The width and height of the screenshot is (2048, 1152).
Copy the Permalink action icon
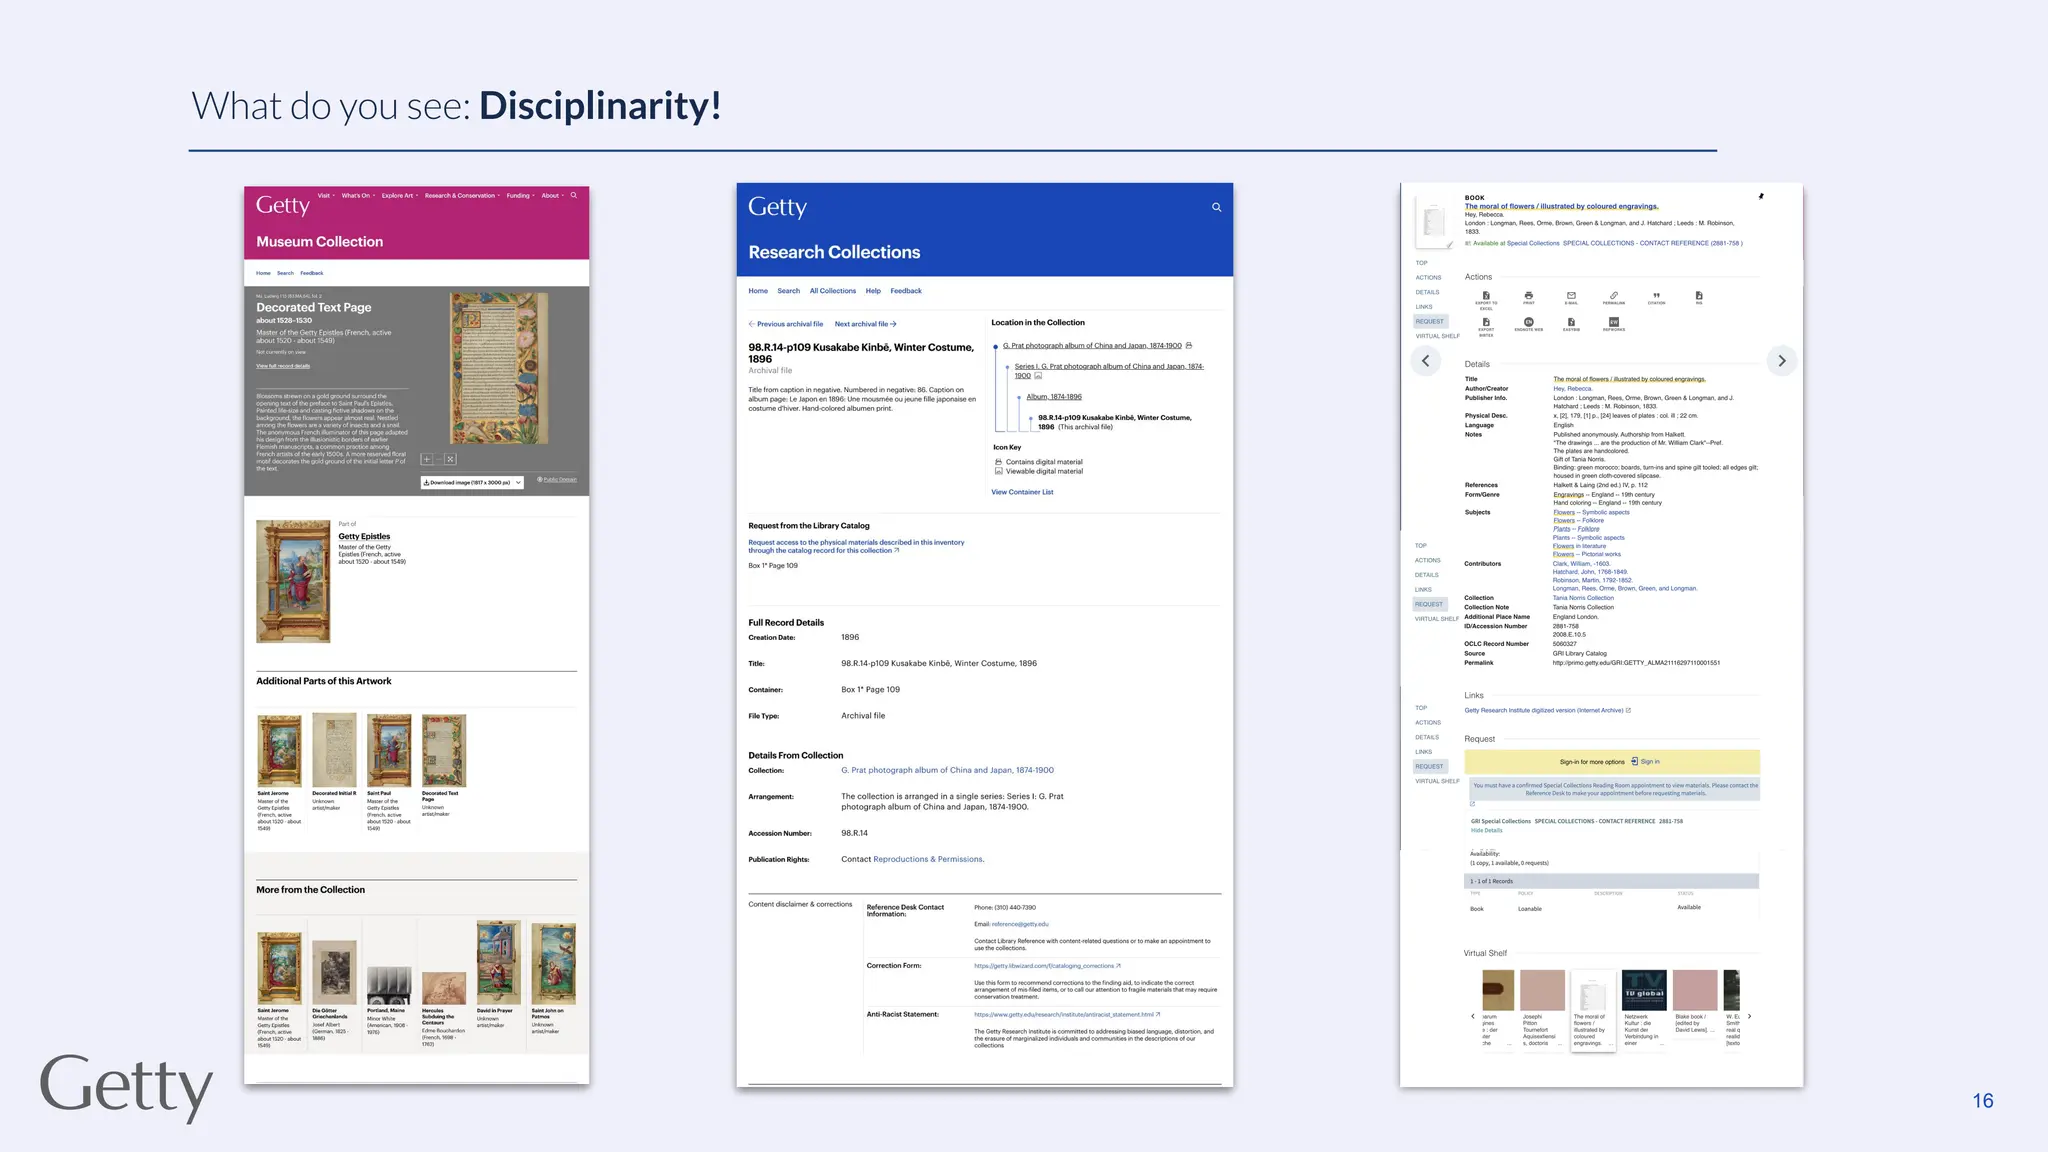pos(1614,297)
